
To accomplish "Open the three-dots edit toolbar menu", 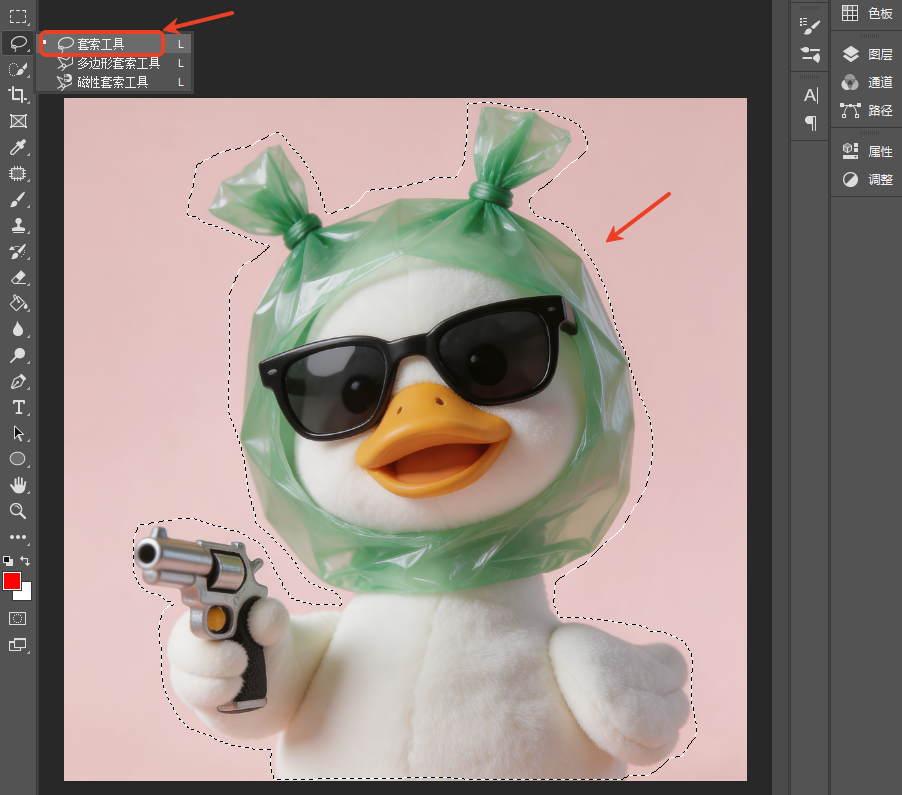I will (18, 537).
